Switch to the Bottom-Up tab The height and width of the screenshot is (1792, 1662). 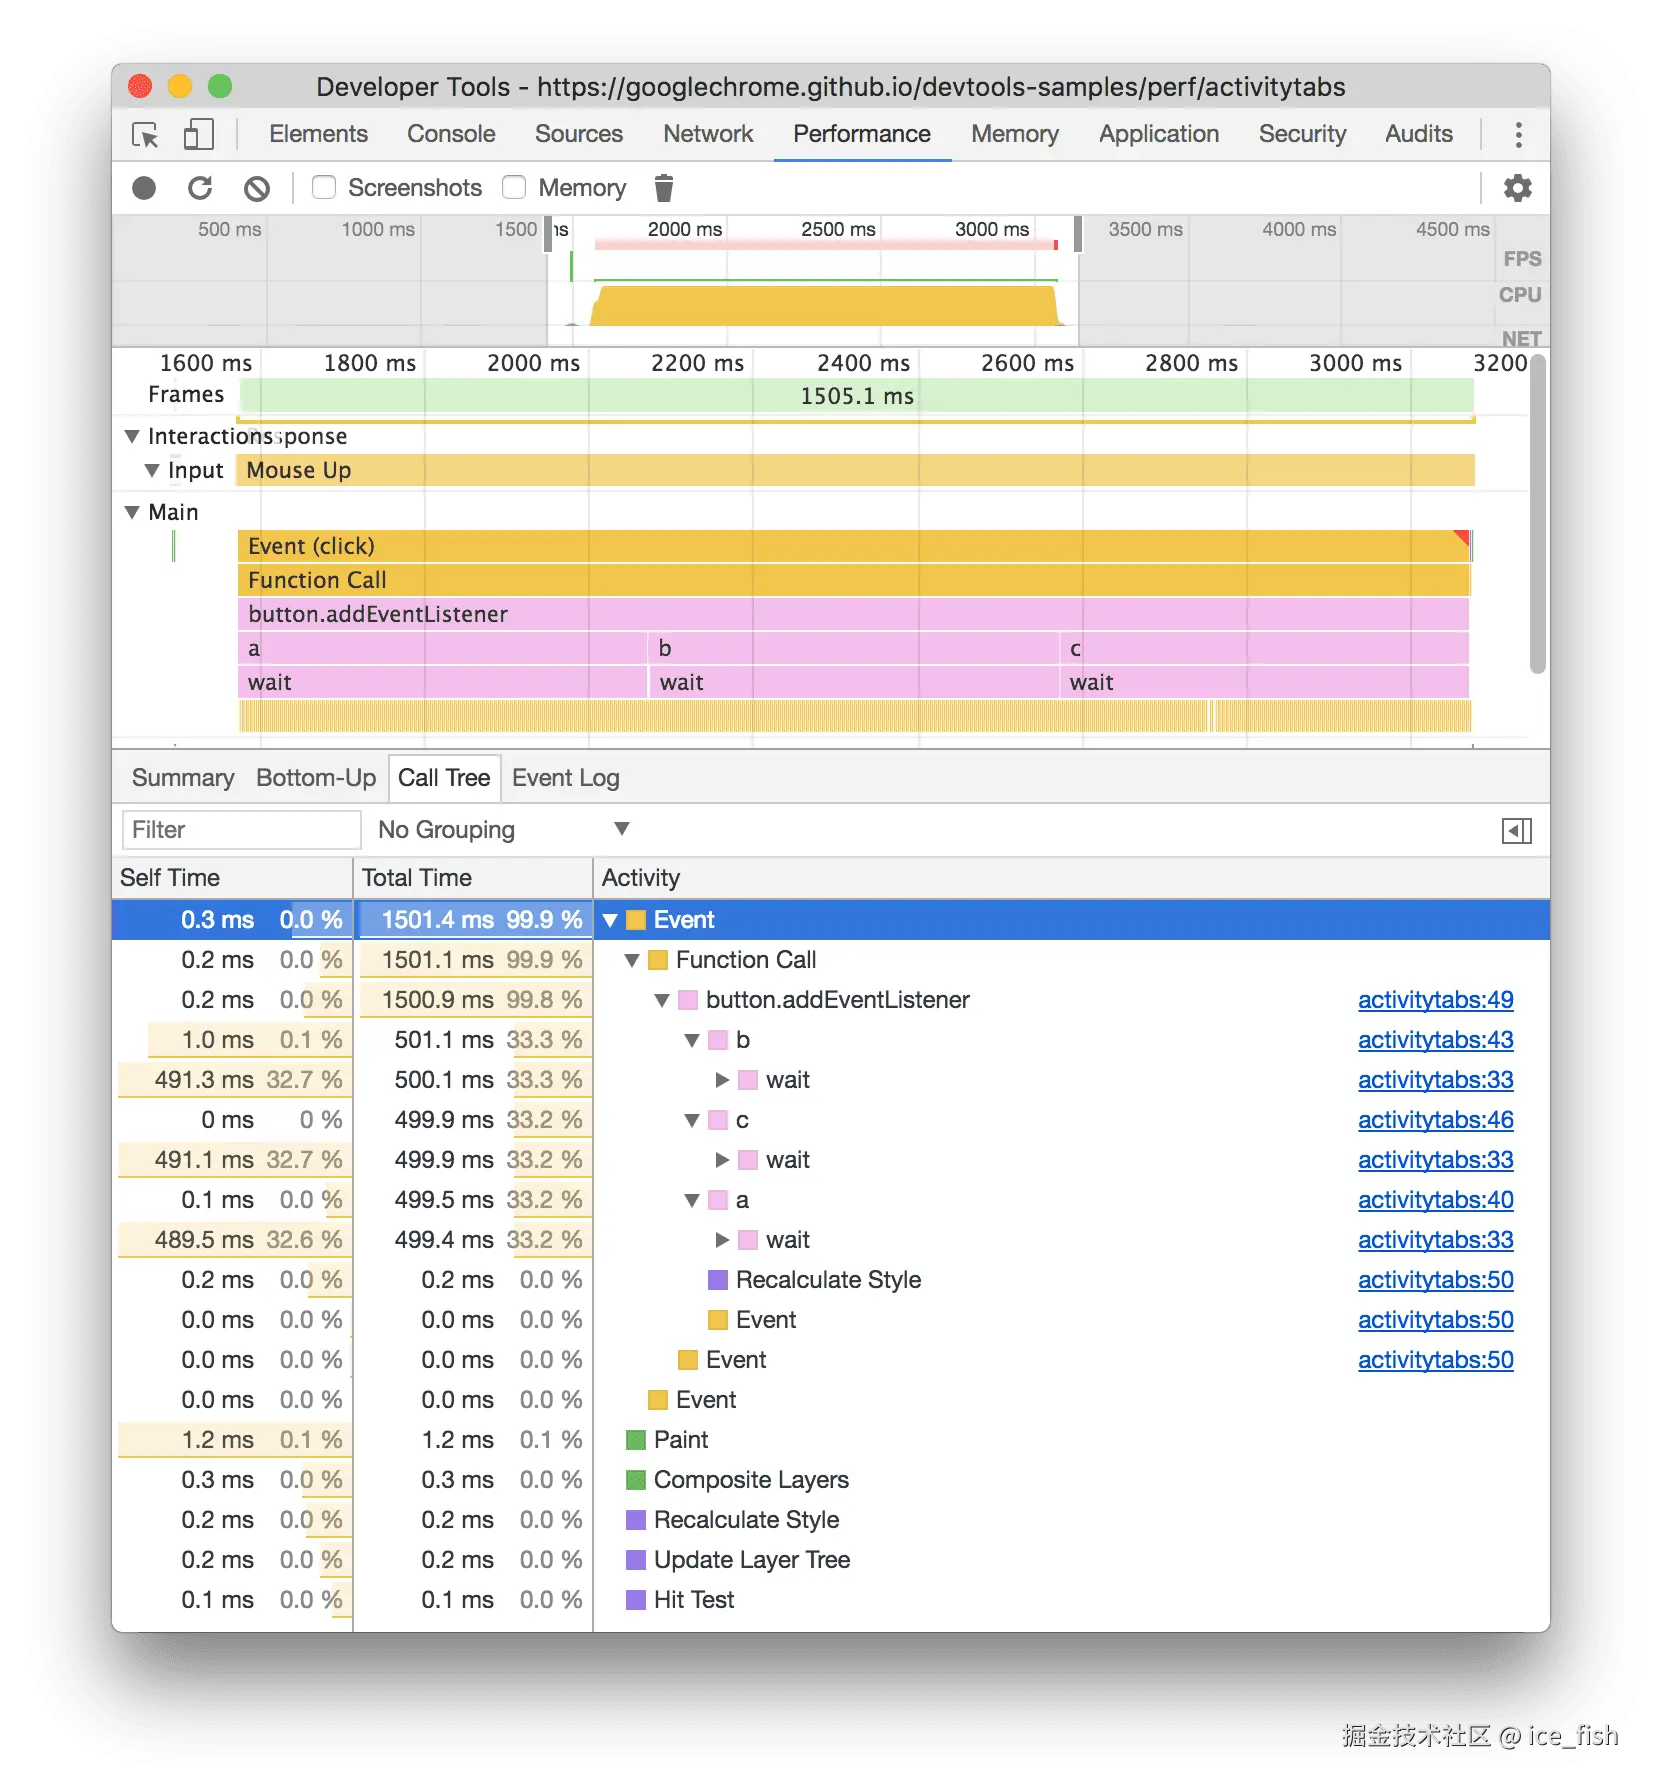click(x=316, y=778)
